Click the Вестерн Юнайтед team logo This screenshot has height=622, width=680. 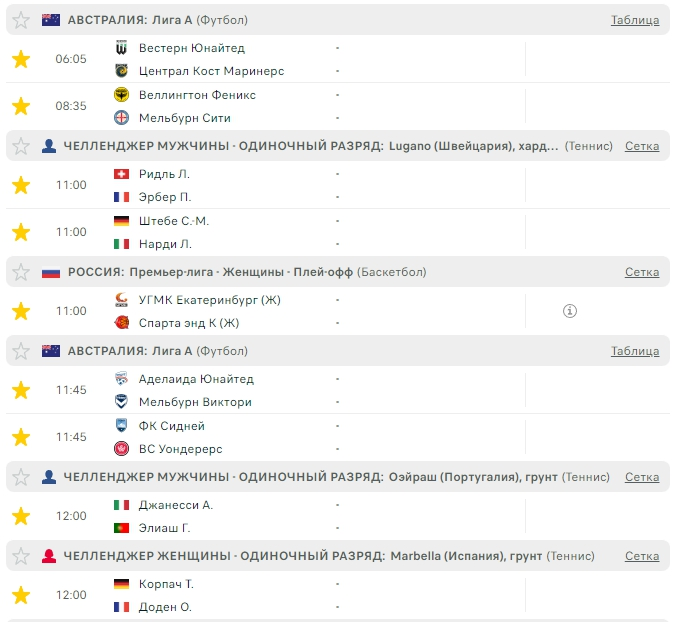[122, 48]
